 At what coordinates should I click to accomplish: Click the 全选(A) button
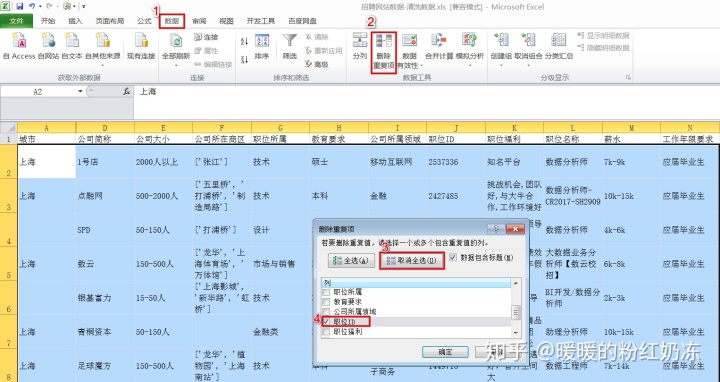352,260
